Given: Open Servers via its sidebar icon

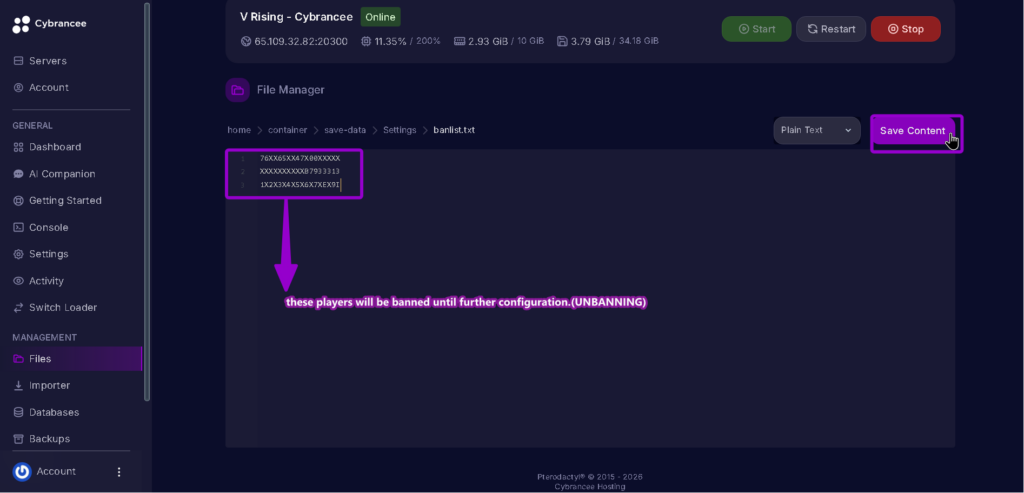Looking at the screenshot, I should (x=18, y=61).
